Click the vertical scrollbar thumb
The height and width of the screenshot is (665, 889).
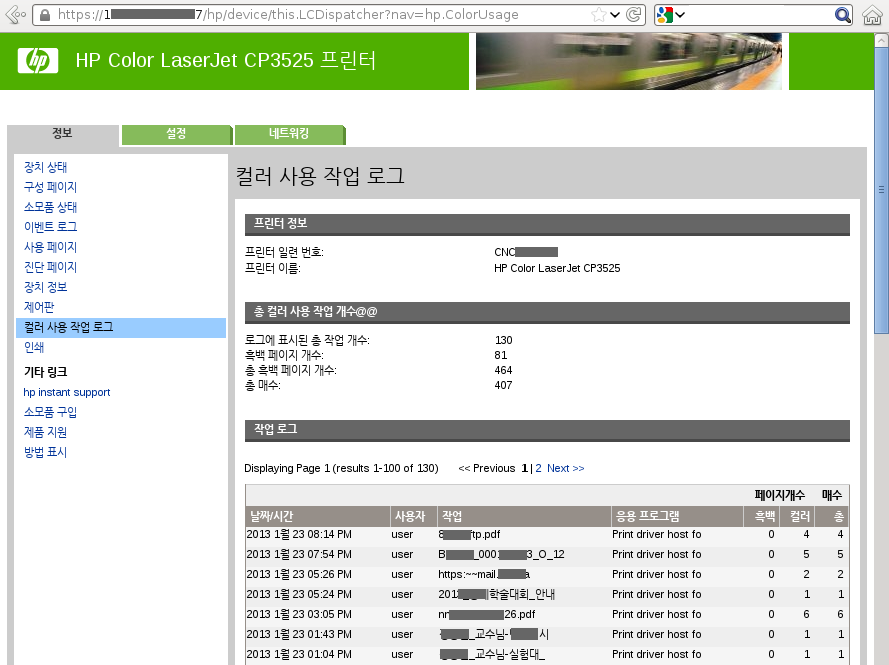(882, 190)
